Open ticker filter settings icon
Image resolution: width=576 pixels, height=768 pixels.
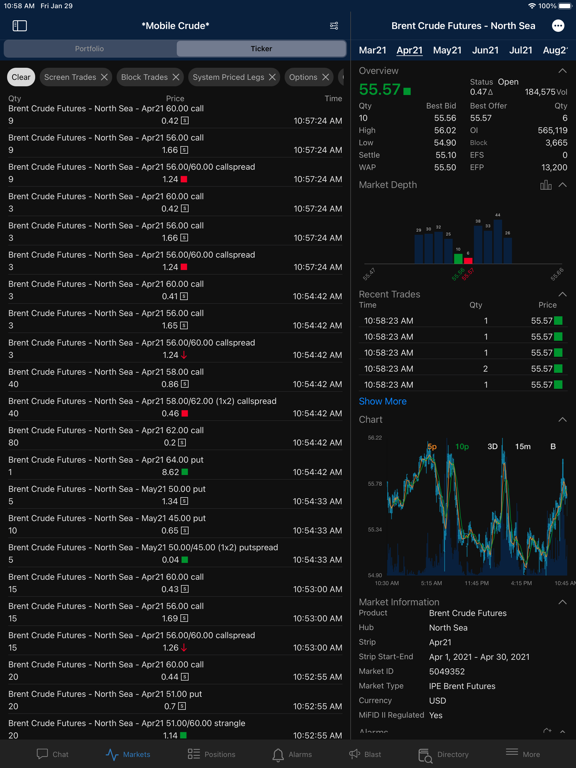pos(334,26)
